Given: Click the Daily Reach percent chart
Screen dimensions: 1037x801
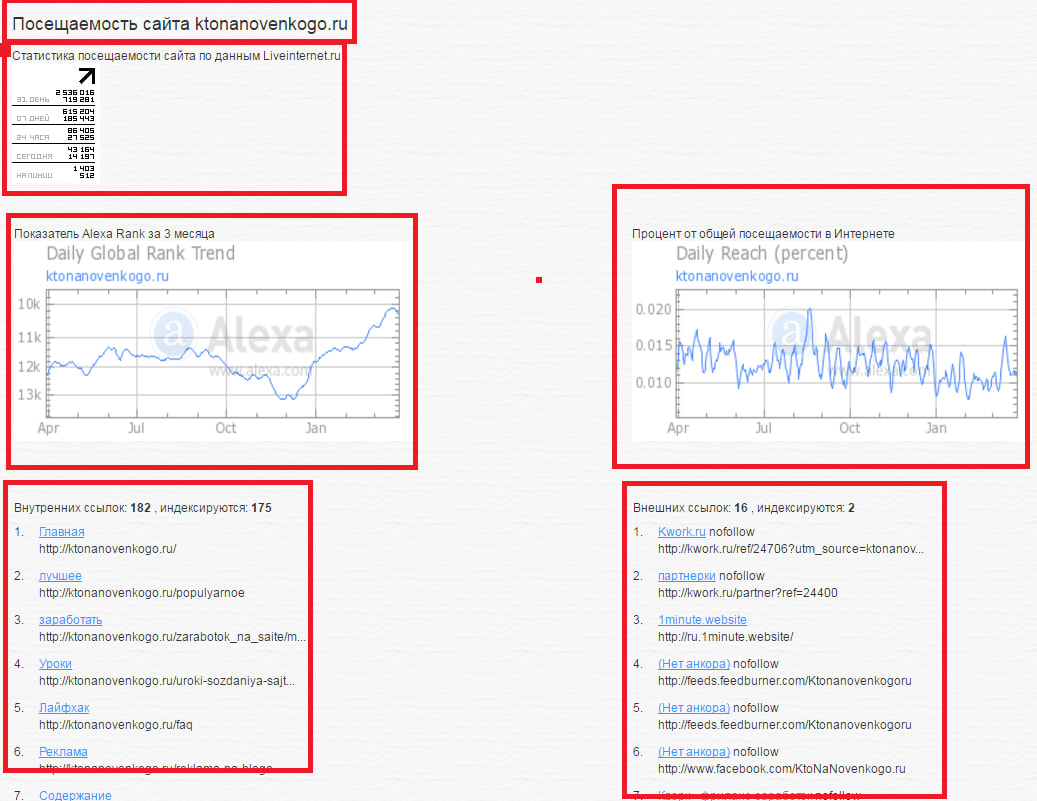Looking at the screenshot, I should pos(825,340).
